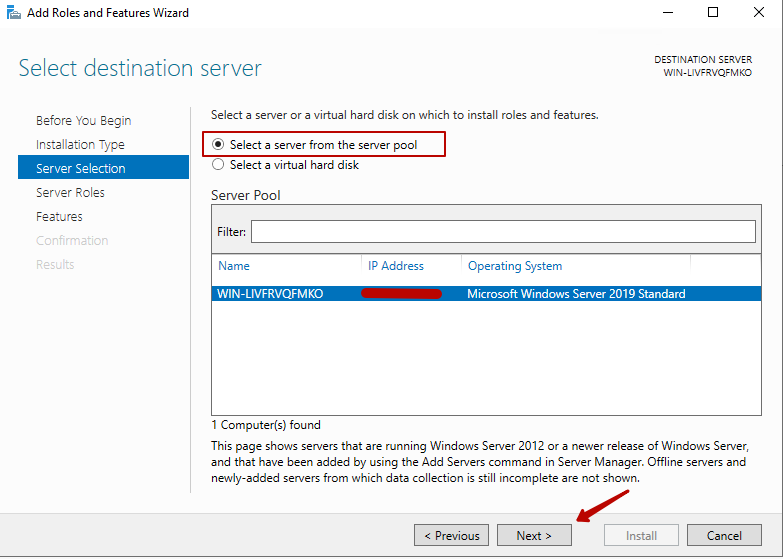Maximize the wizard window
The image size is (783, 559).
tap(713, 13)
